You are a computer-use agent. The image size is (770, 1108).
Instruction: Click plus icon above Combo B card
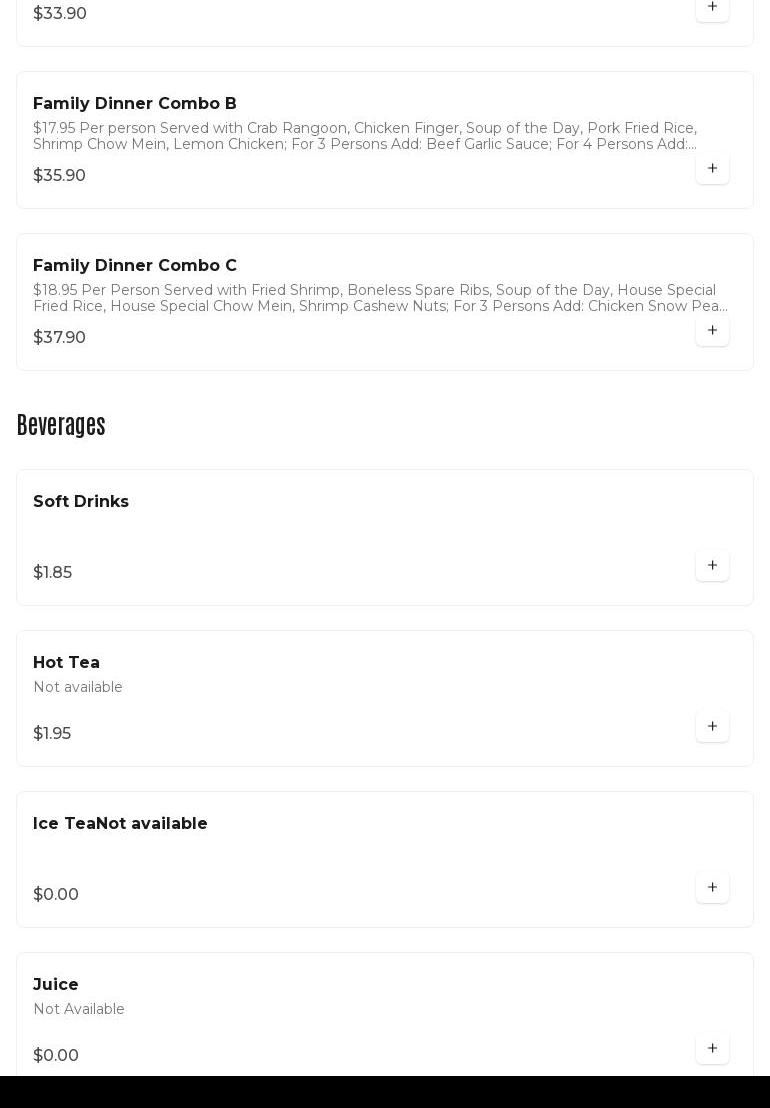point(712,7)
